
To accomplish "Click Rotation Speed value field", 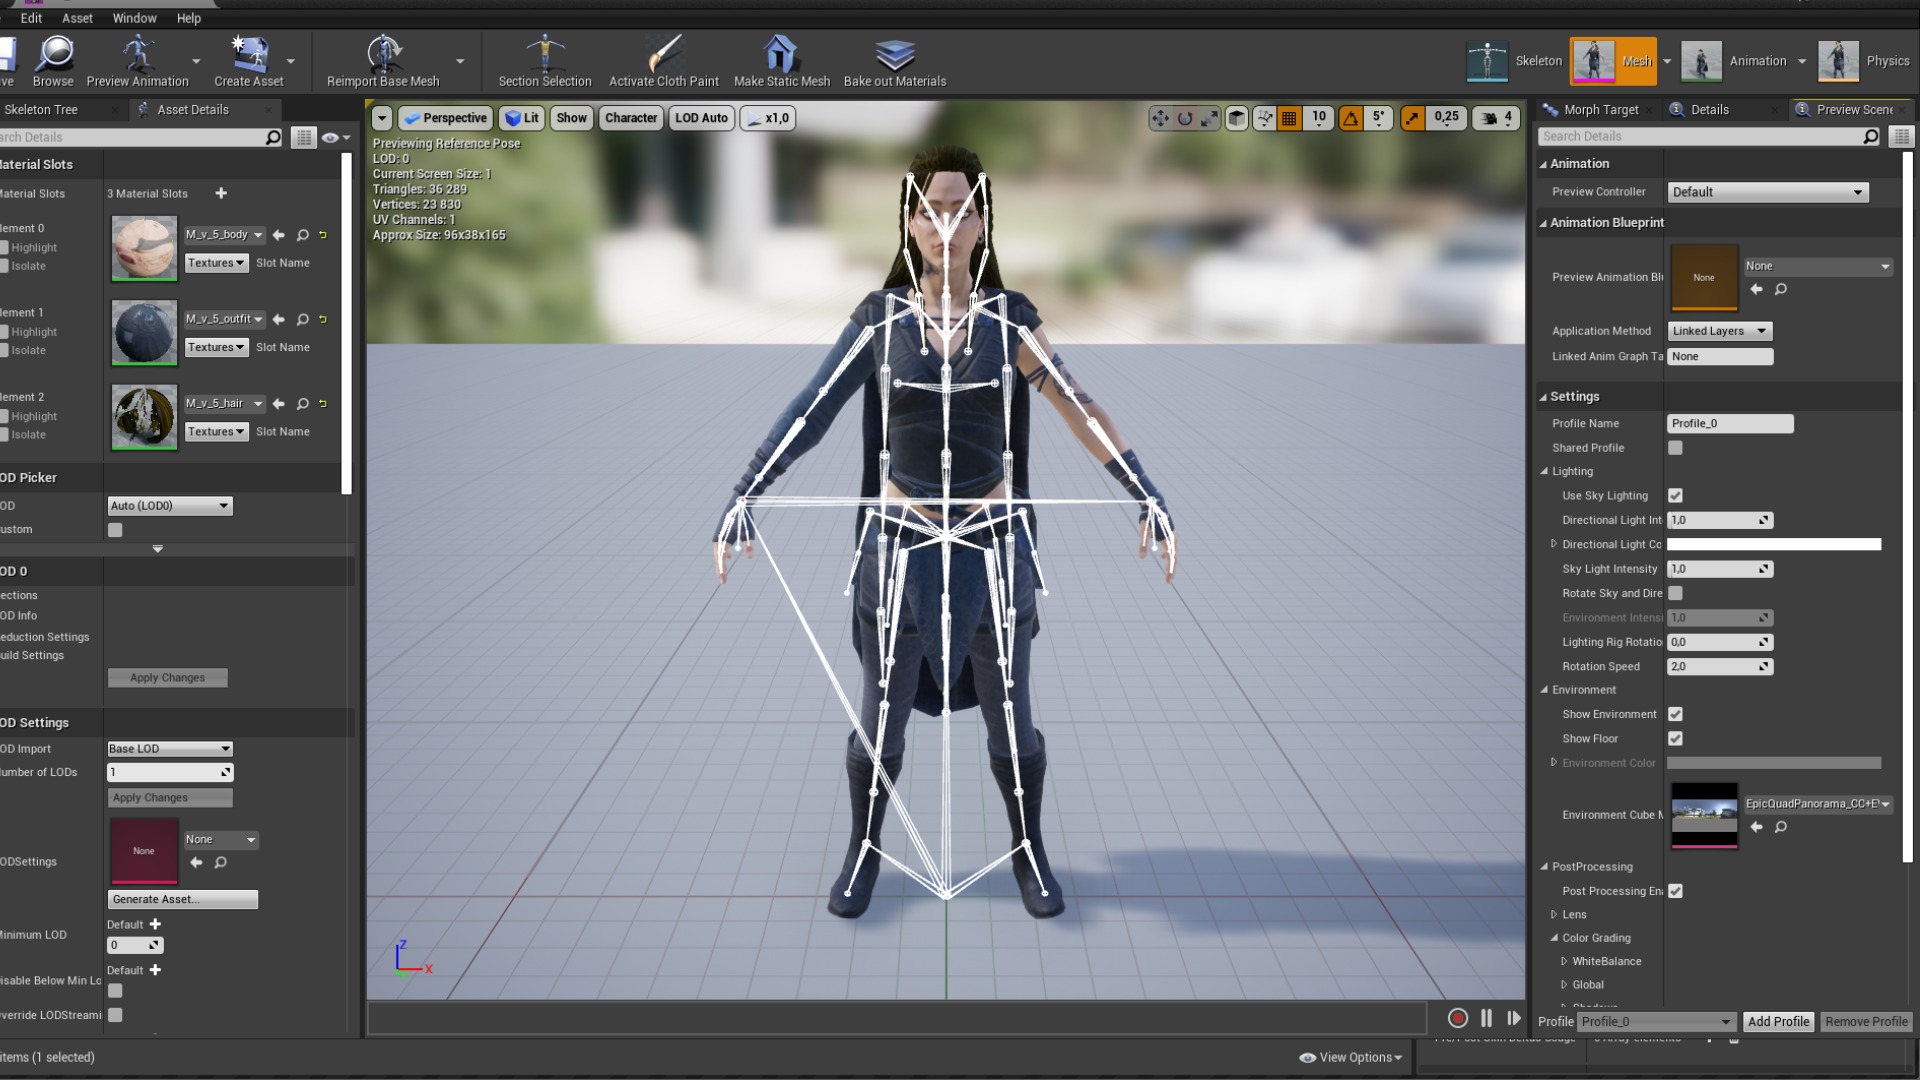I will (1720, 667).
